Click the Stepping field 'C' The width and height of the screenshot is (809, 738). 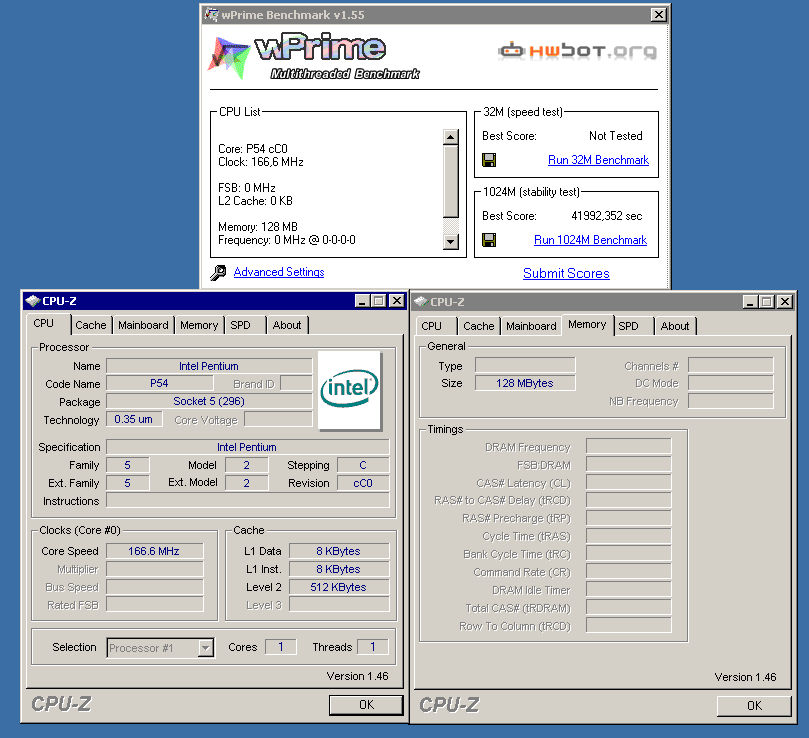point(363,465)
